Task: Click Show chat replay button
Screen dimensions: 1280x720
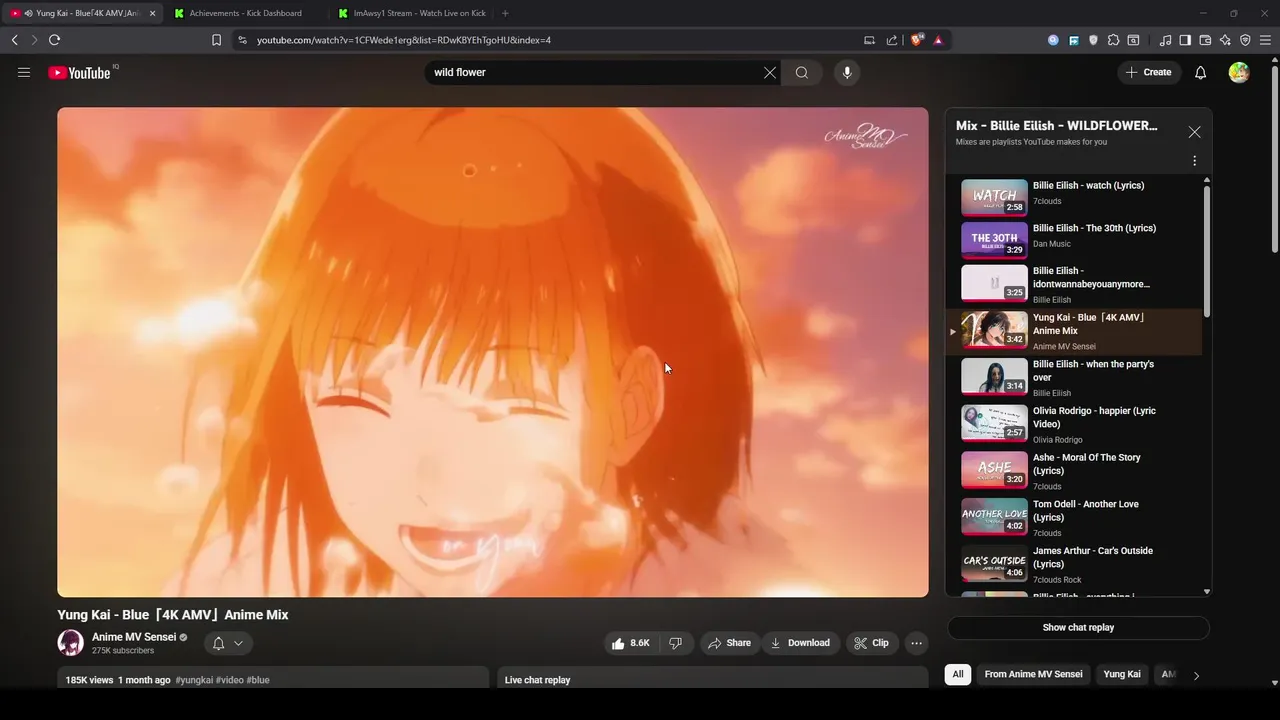Action: point(1078,627)
